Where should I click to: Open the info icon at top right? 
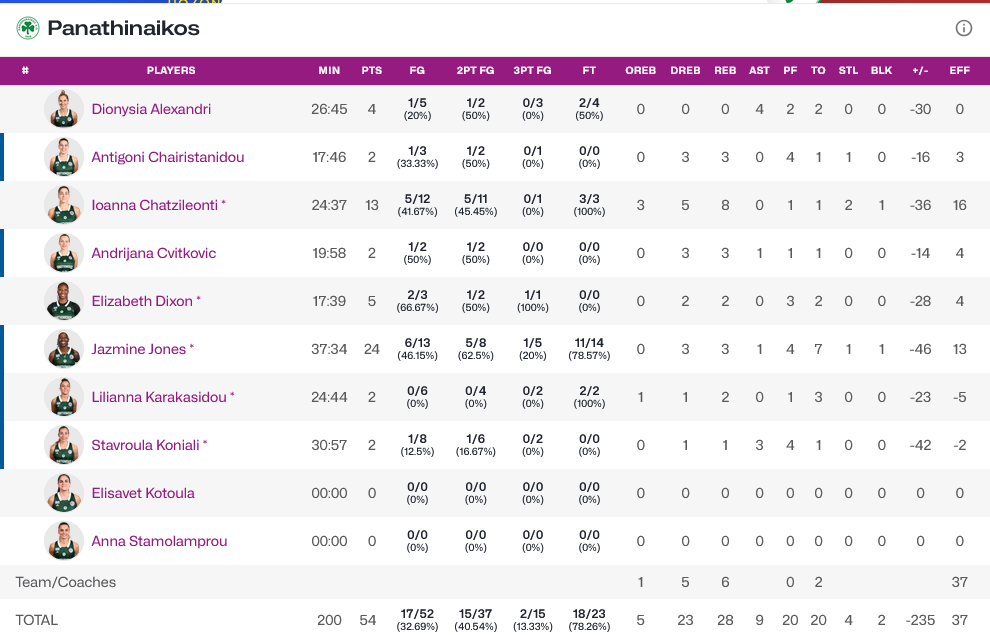(x=964, y=28)
